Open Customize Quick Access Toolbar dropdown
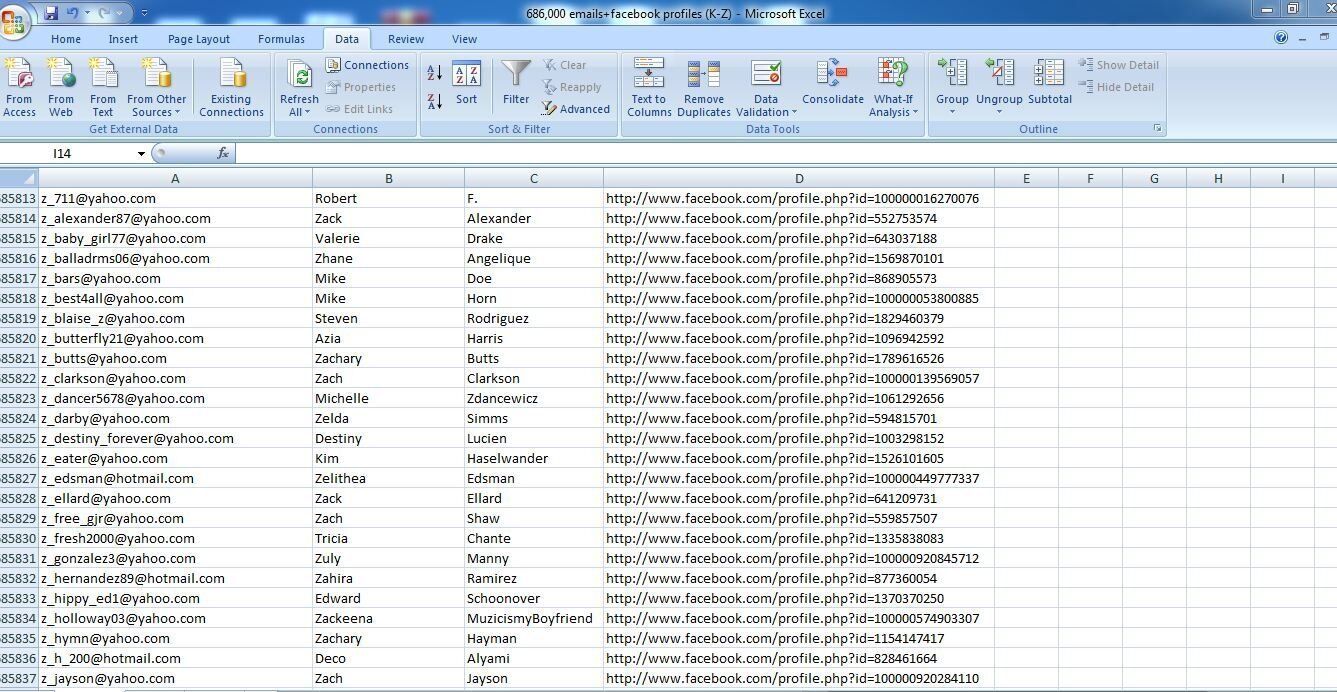Image resolution: width=1337 pixels, height=692 pixels. click(x=144, y=13)
